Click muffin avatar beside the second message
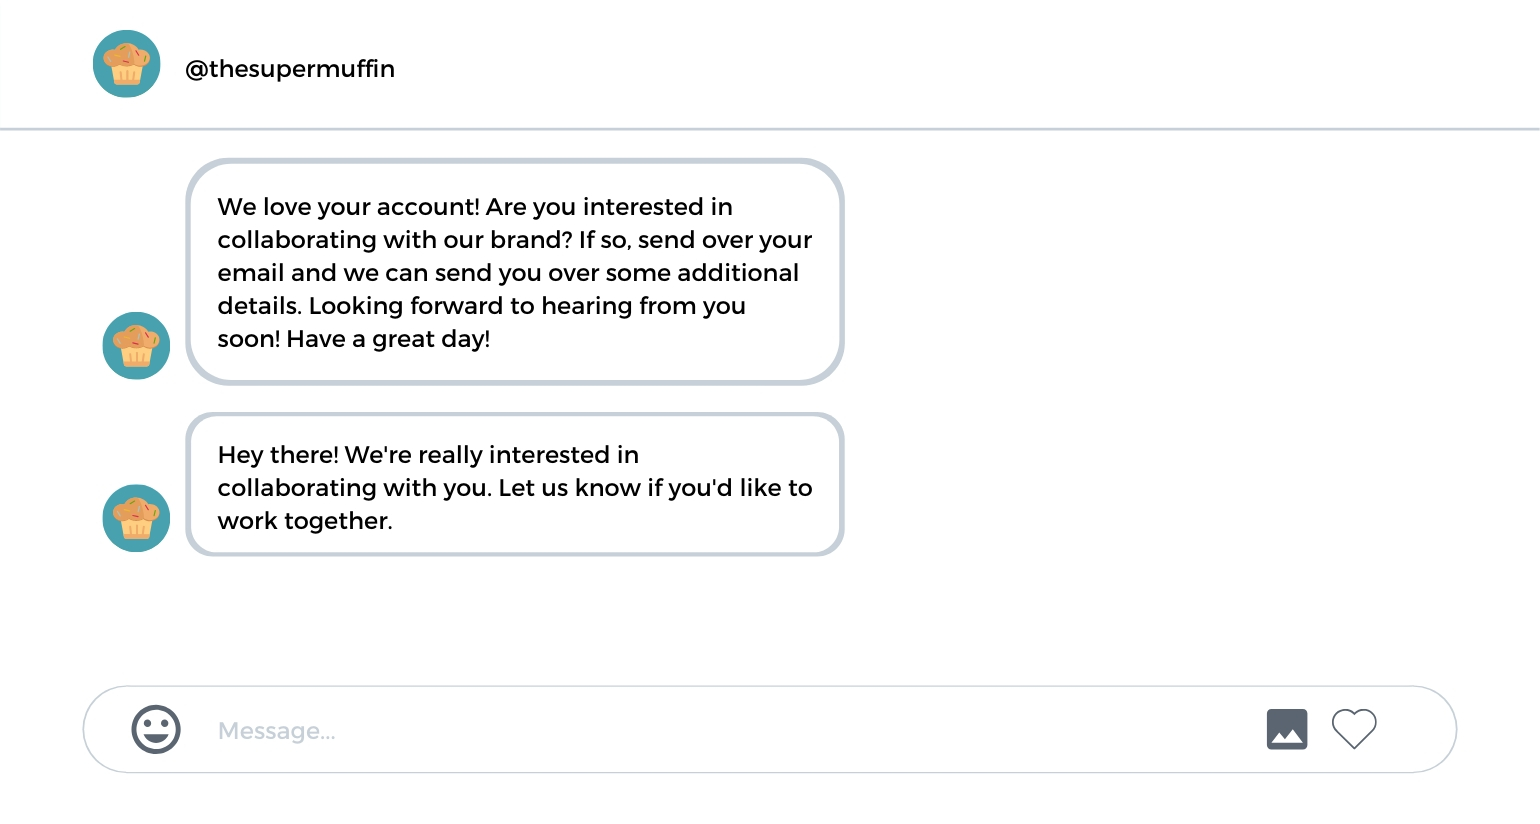 pos(137,519)
